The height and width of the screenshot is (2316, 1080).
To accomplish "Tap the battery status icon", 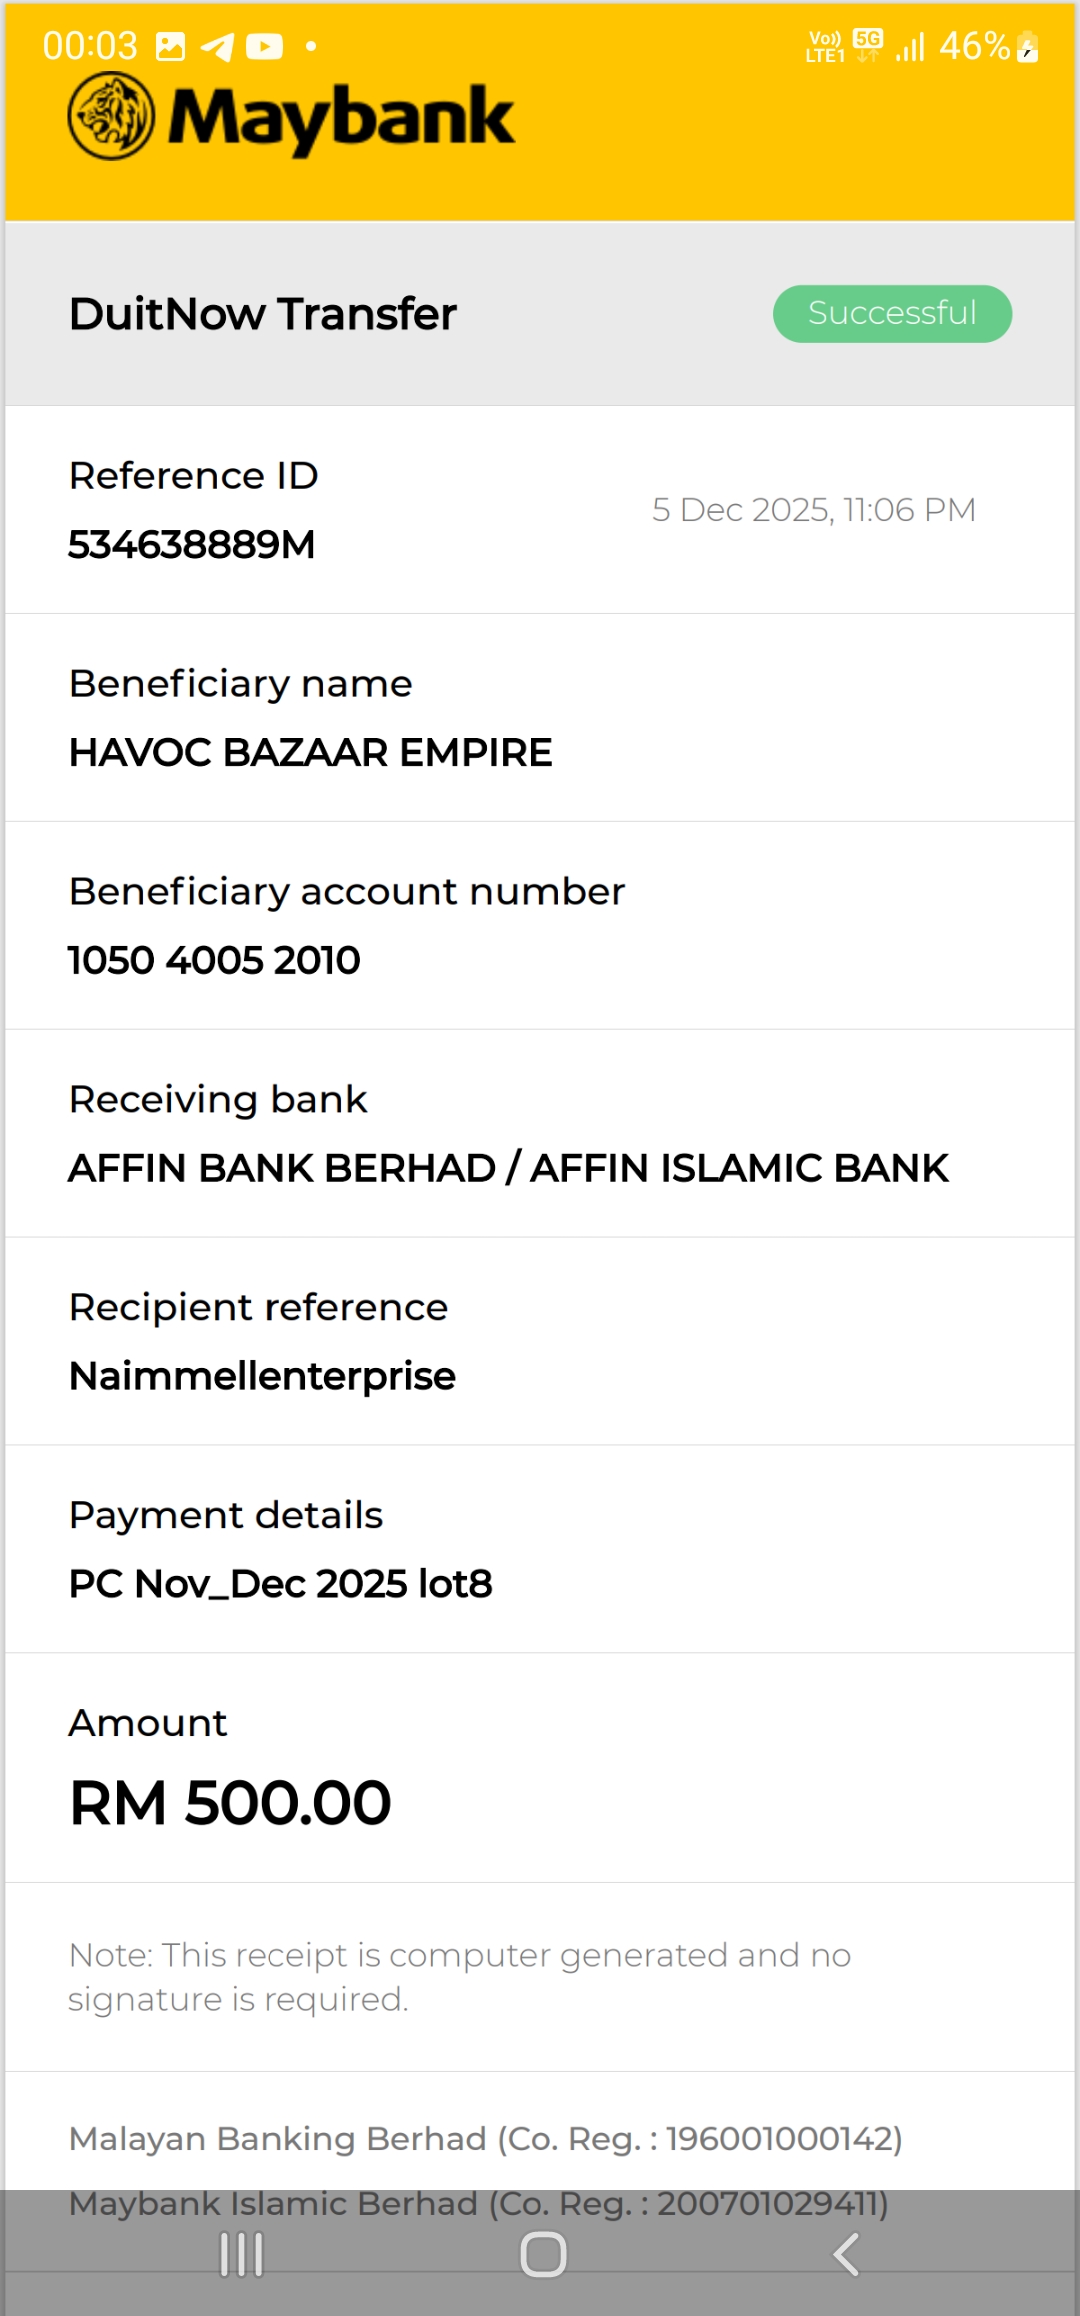I will point(1028,47).
